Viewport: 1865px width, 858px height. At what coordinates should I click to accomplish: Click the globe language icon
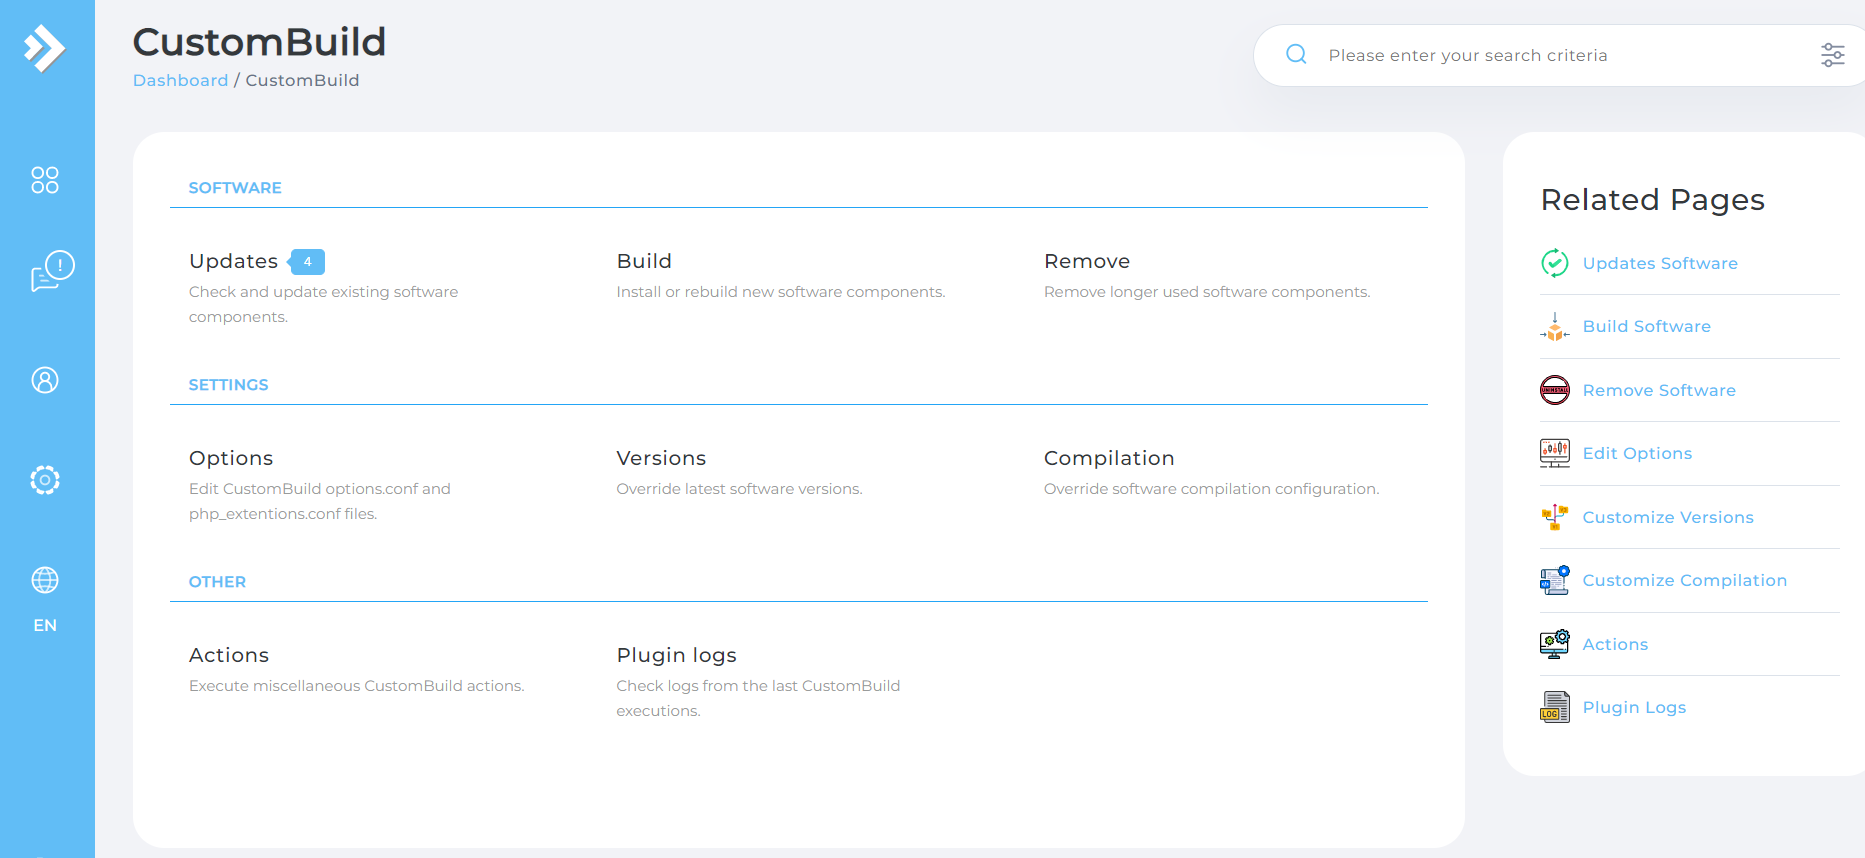click(x=45, y=580)
